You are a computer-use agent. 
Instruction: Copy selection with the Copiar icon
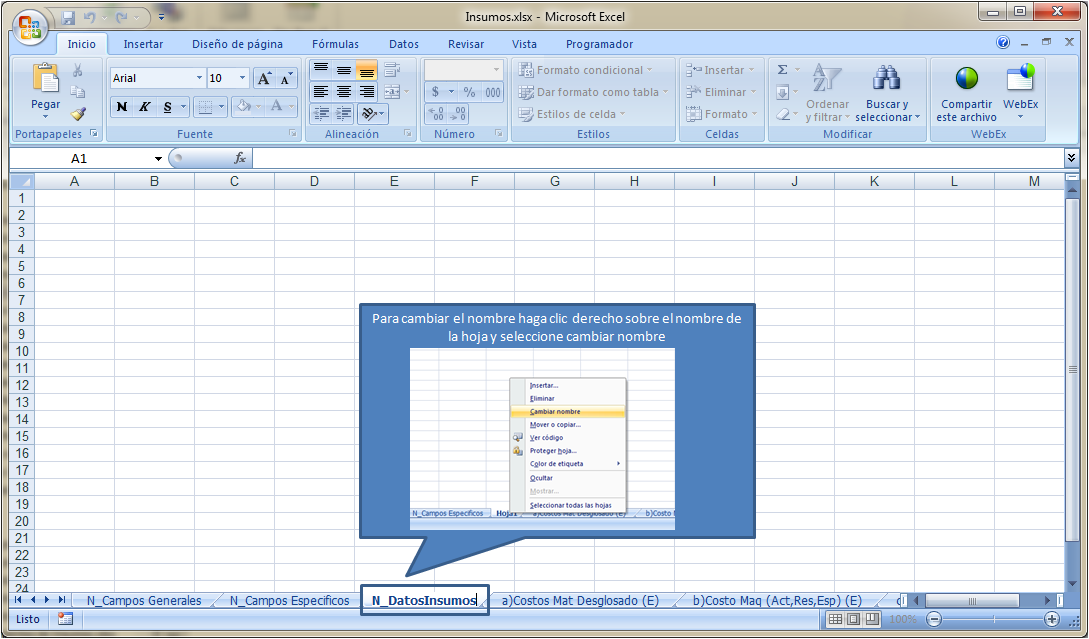click(78, 92)
